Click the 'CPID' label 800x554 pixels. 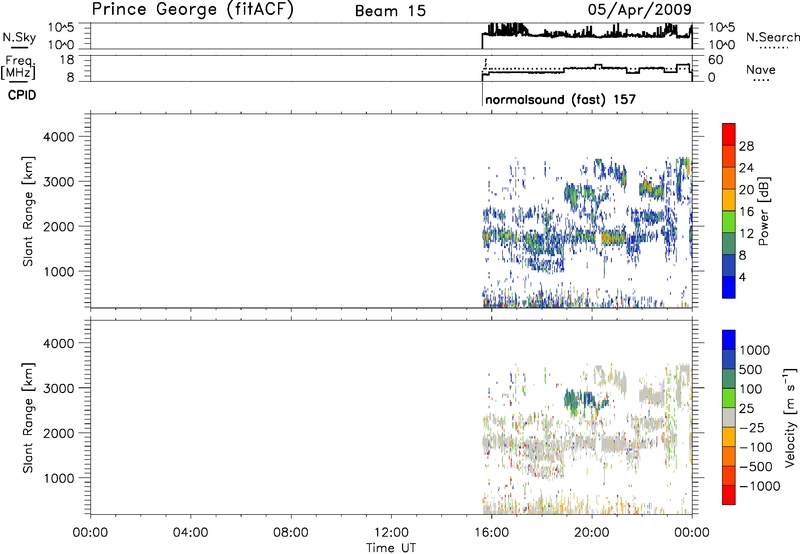(22, 95)
